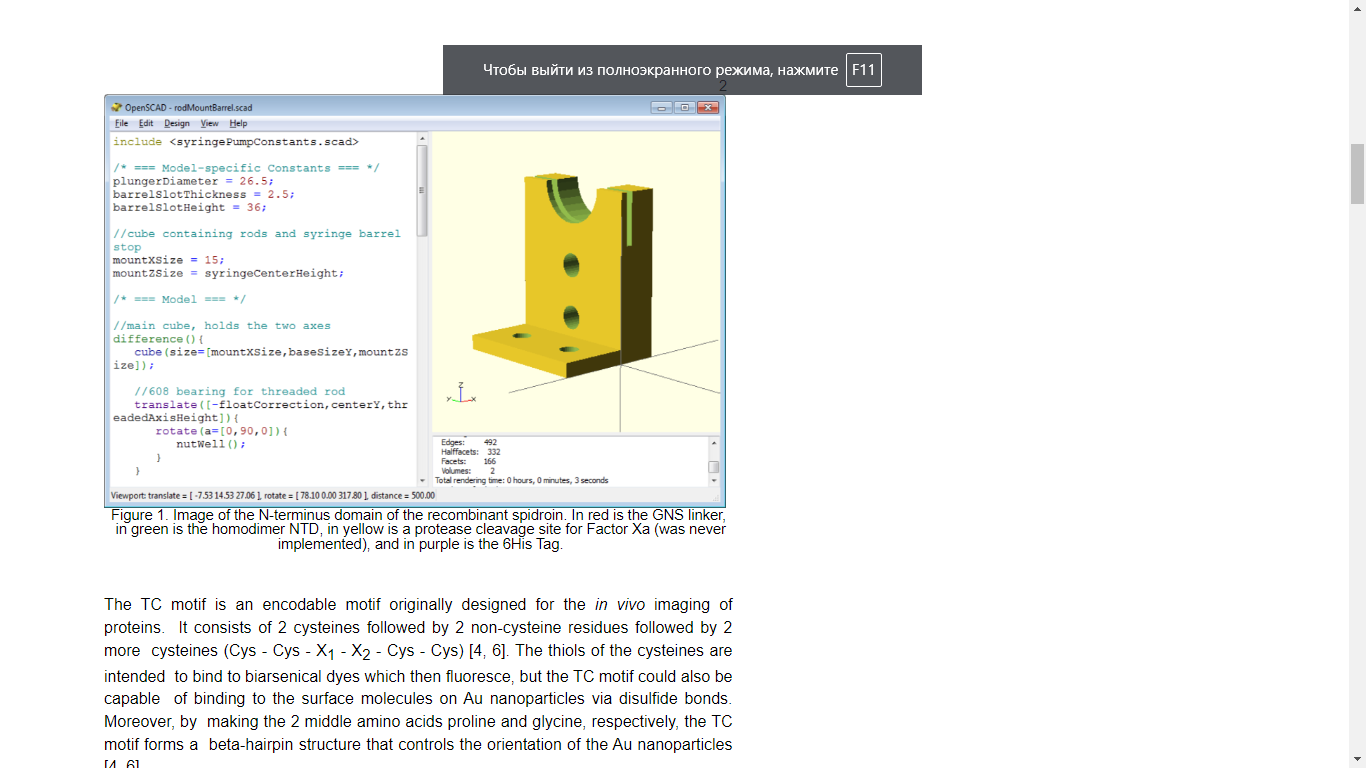
Task: Open the Help menu in OpenSCAD
Action: pos(238,123)
